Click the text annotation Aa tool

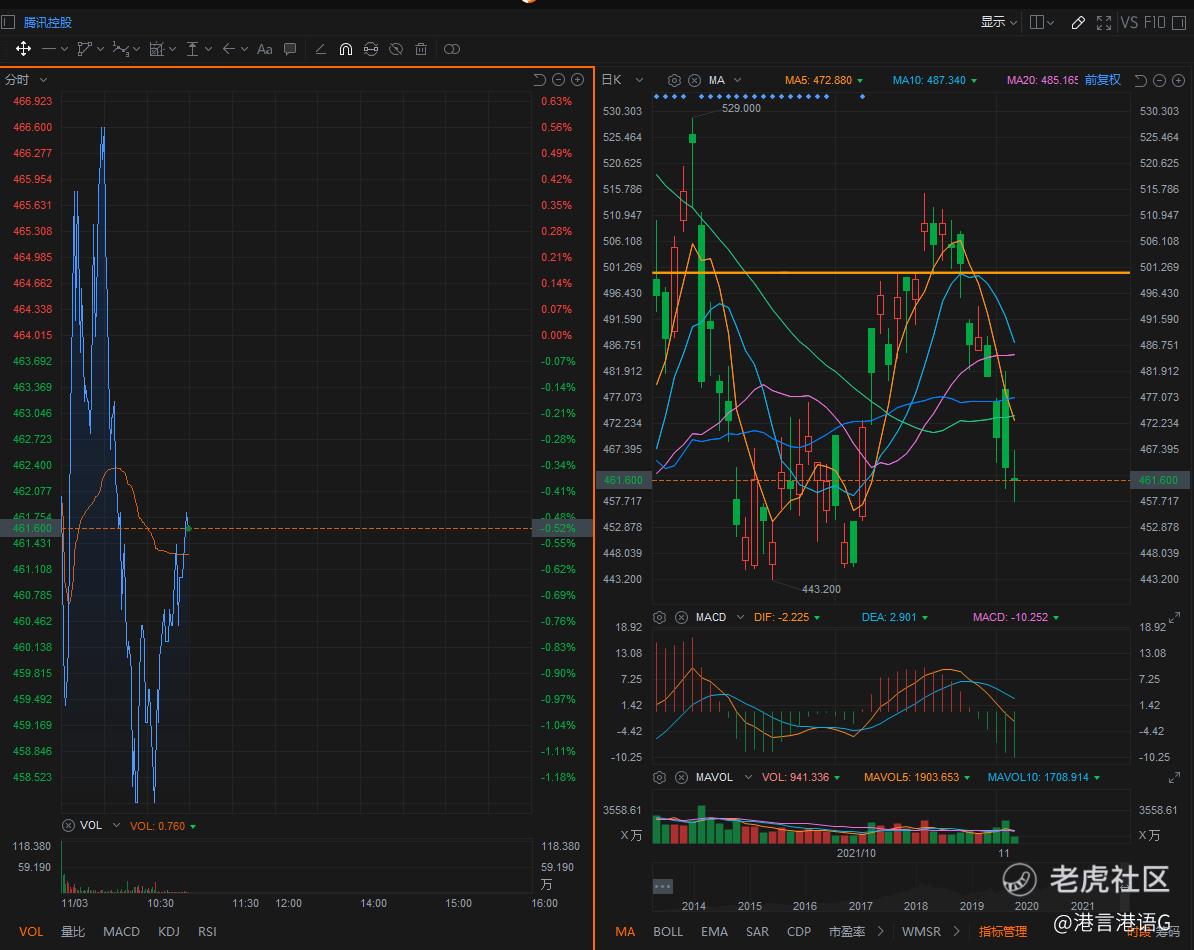(x=264, y=48)
